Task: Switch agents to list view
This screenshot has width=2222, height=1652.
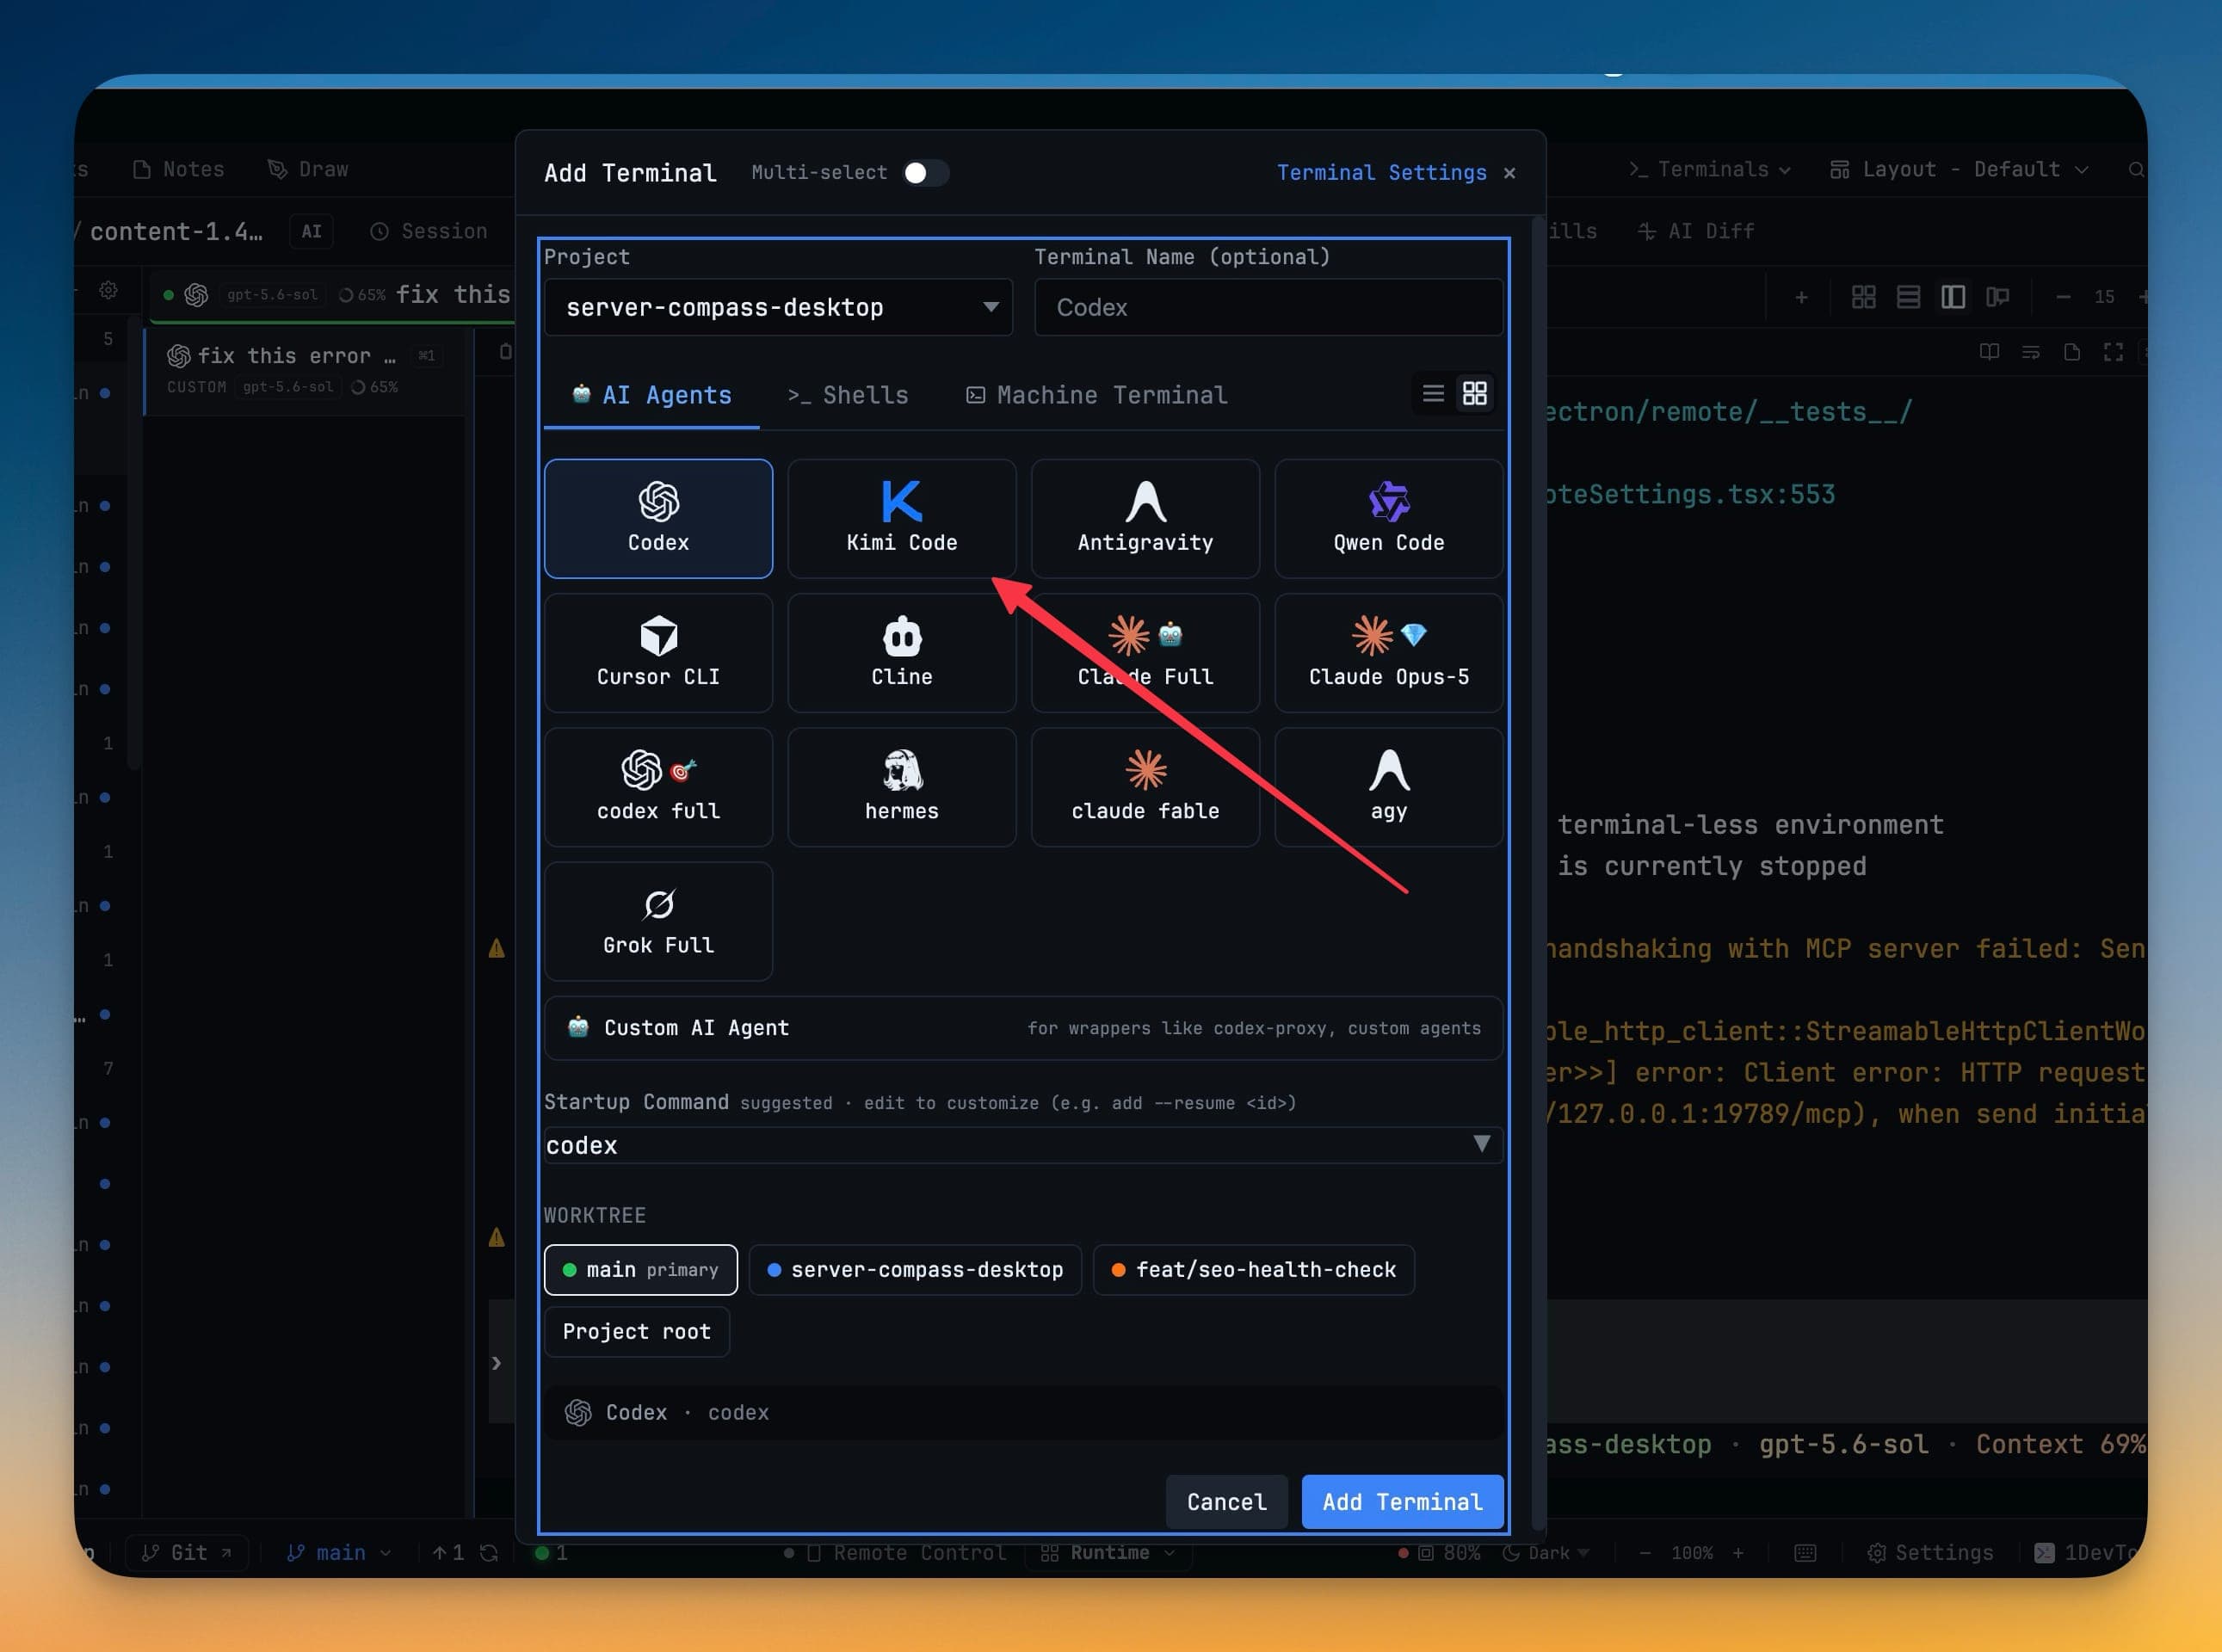Action: tap(1433, 394)
